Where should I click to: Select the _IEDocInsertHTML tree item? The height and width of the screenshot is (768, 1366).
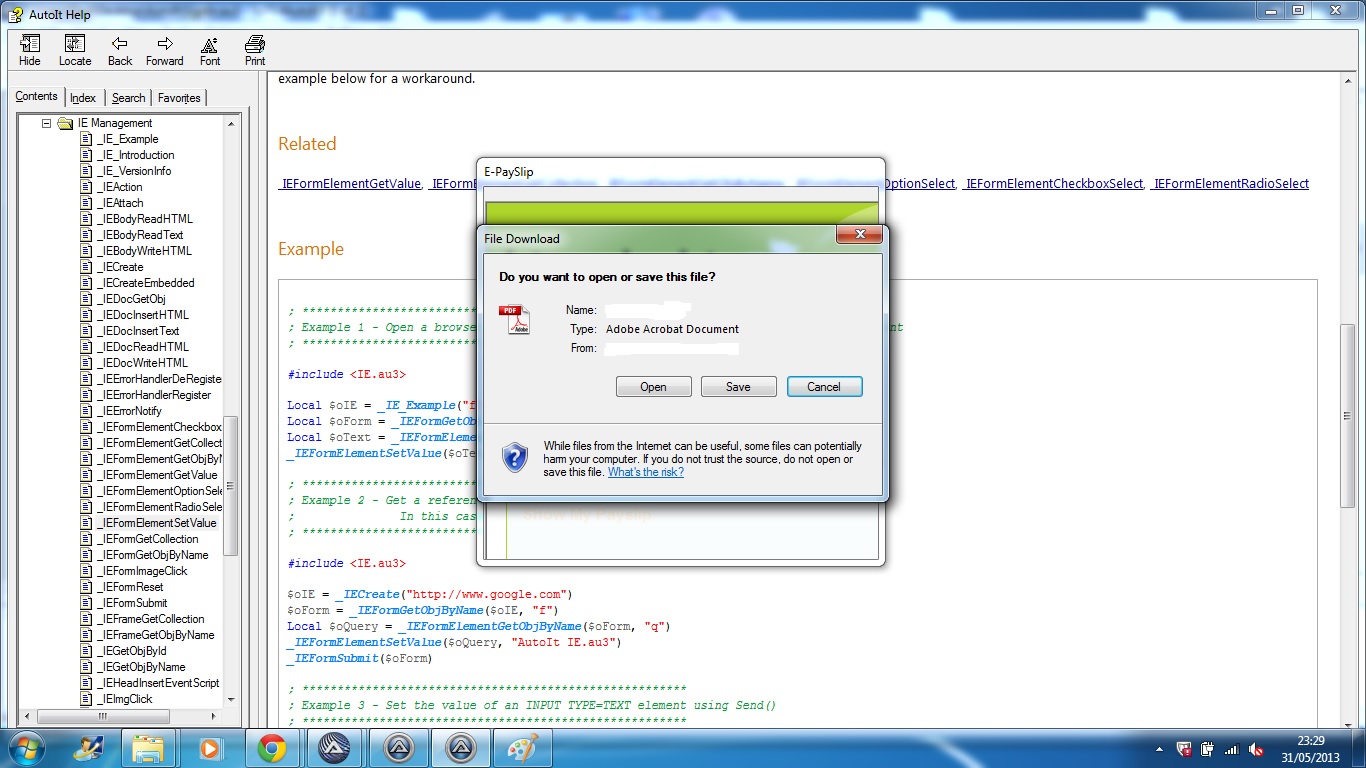[x=143, y=315]
